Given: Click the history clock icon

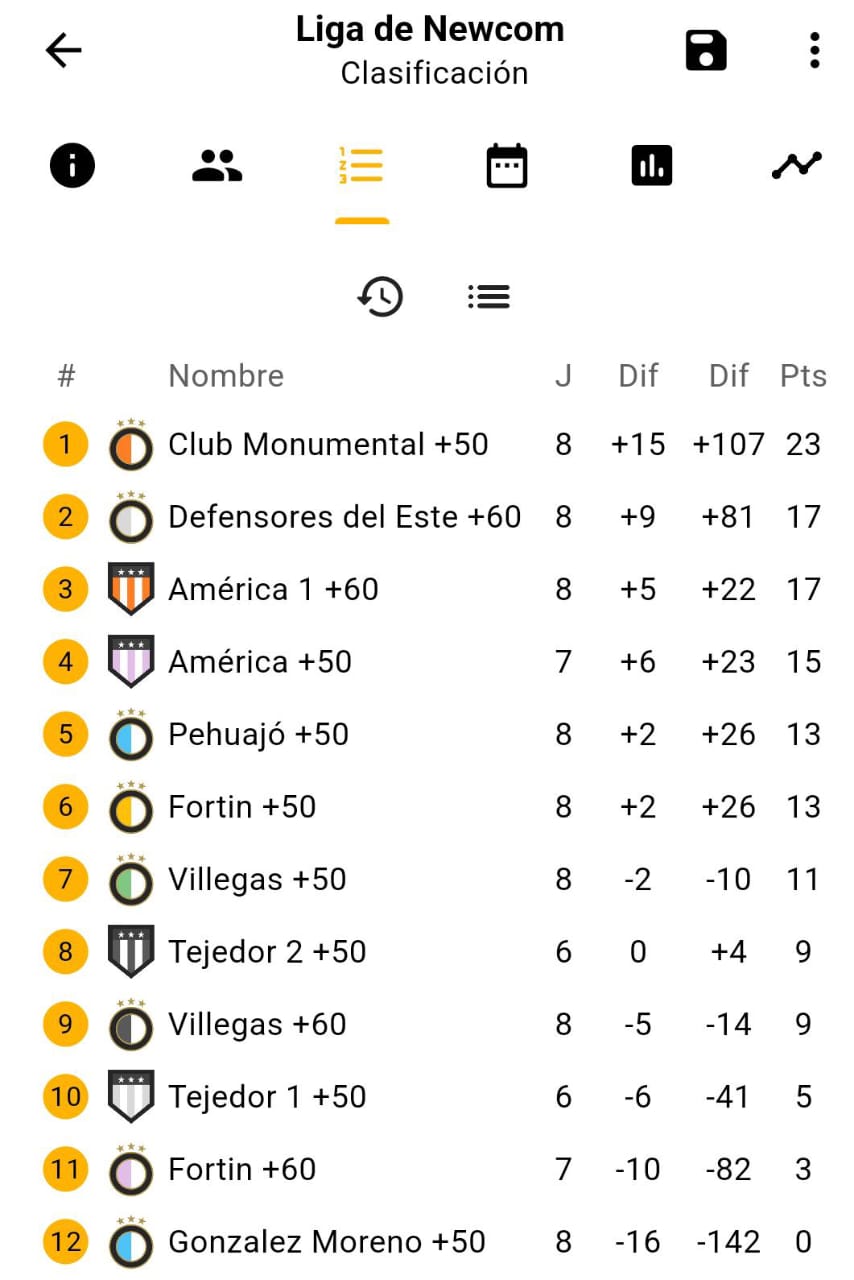Looking at the screenshot, I should (380, 297).
